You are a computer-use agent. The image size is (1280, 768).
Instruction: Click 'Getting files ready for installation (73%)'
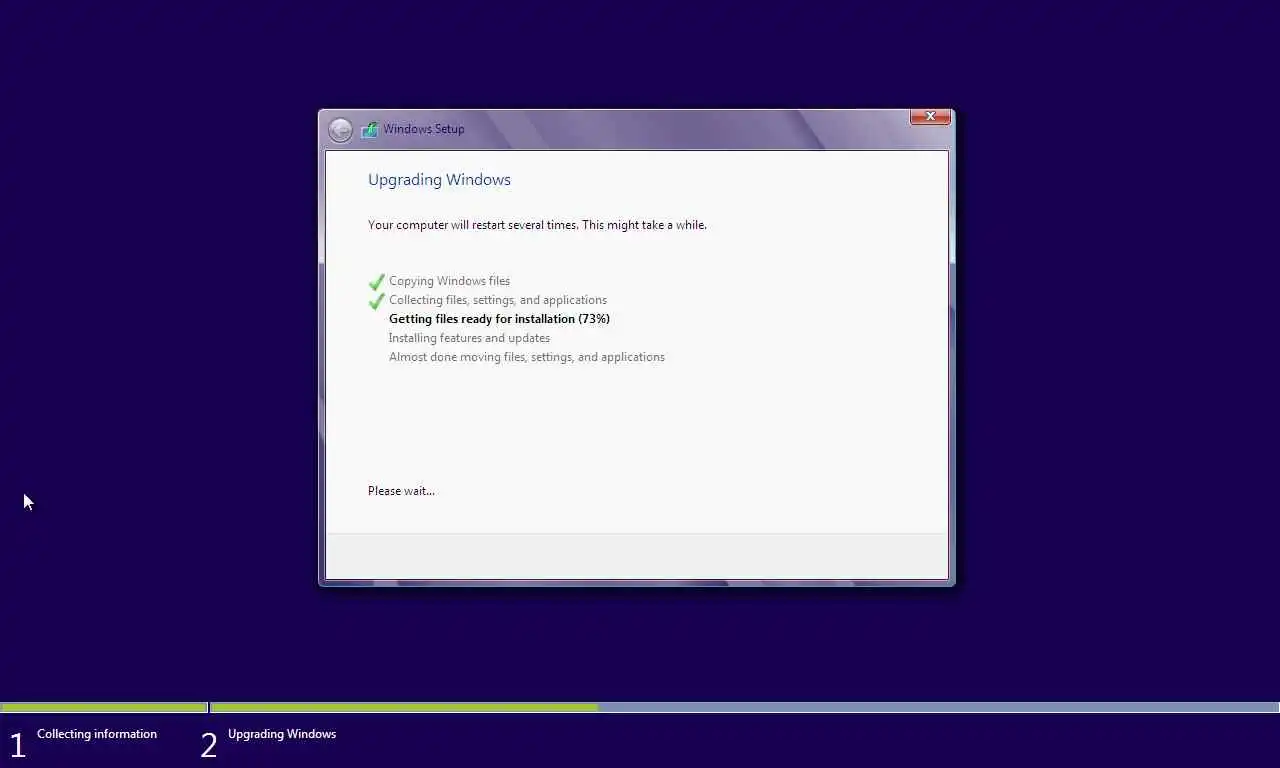(499, 319)
